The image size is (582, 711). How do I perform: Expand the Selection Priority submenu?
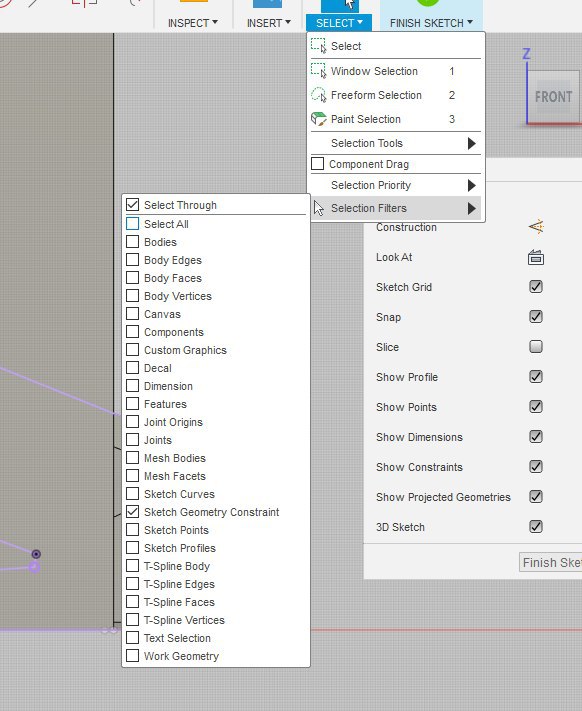click(395, 185)
